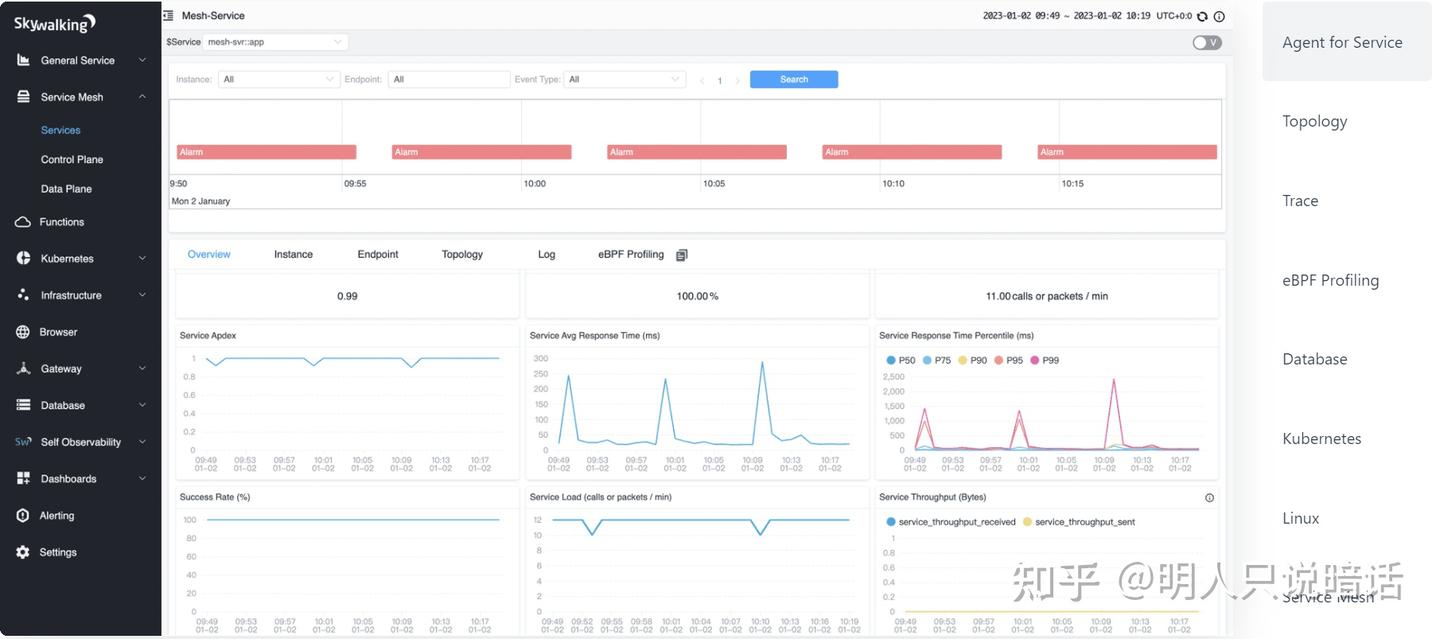This screenshot has width=1440, height=639.
Task: Click the blue Search button
Action: (794, 79)
